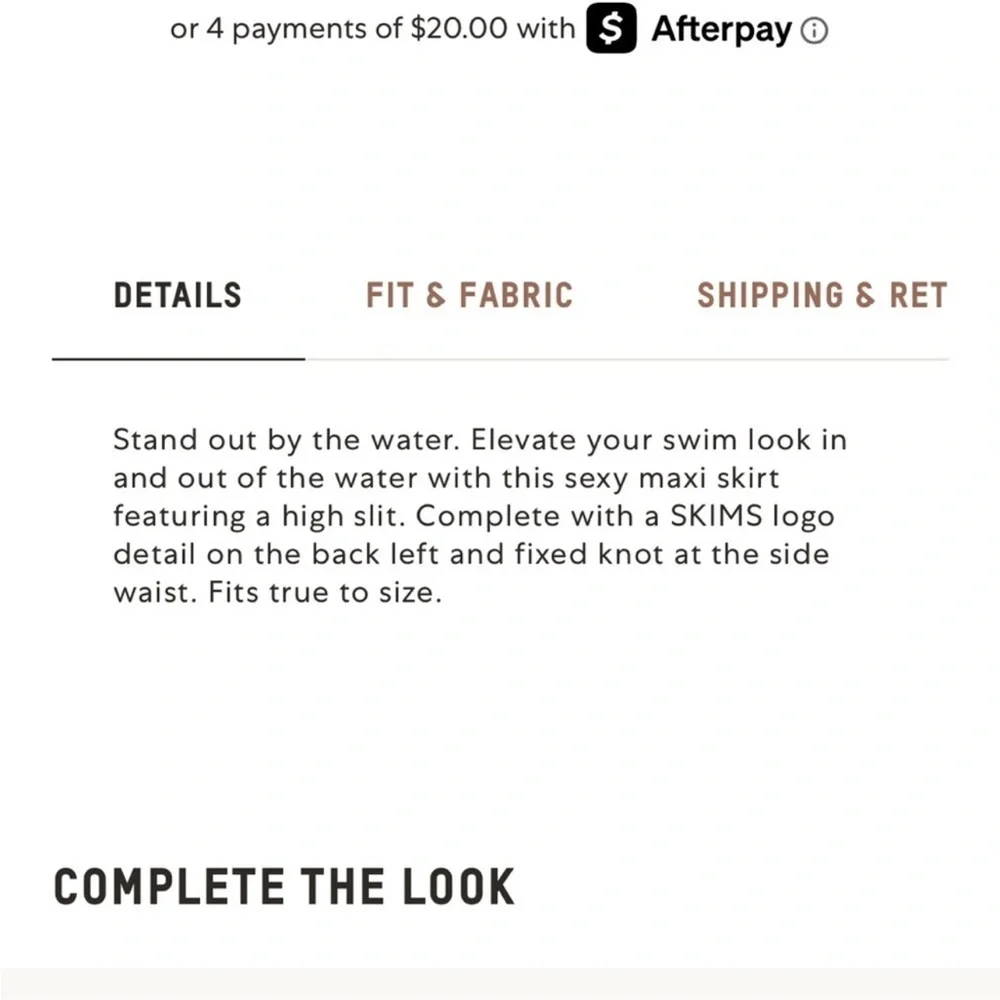
Task: Open the Afterpay info circle icon
Action: (814, 31)
